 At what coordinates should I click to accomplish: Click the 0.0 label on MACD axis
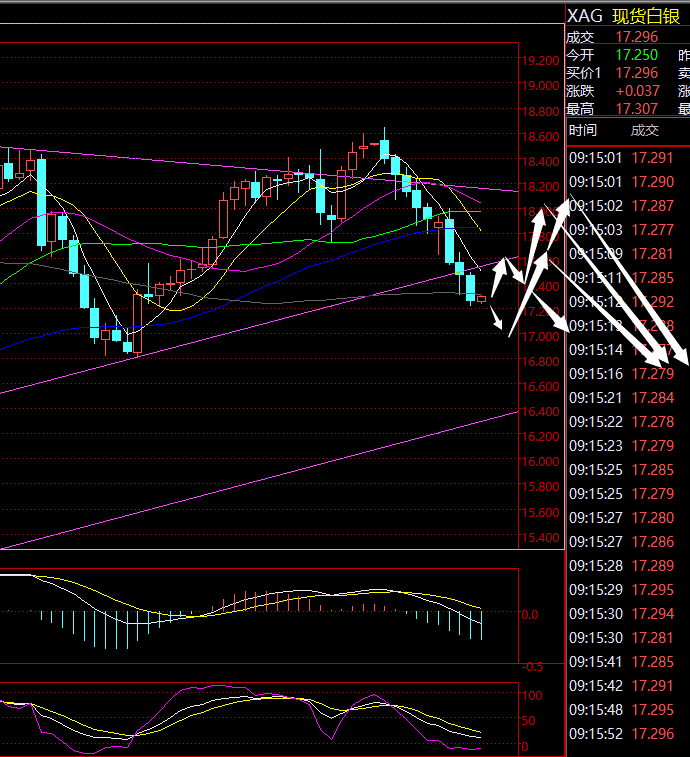point(530,615)
